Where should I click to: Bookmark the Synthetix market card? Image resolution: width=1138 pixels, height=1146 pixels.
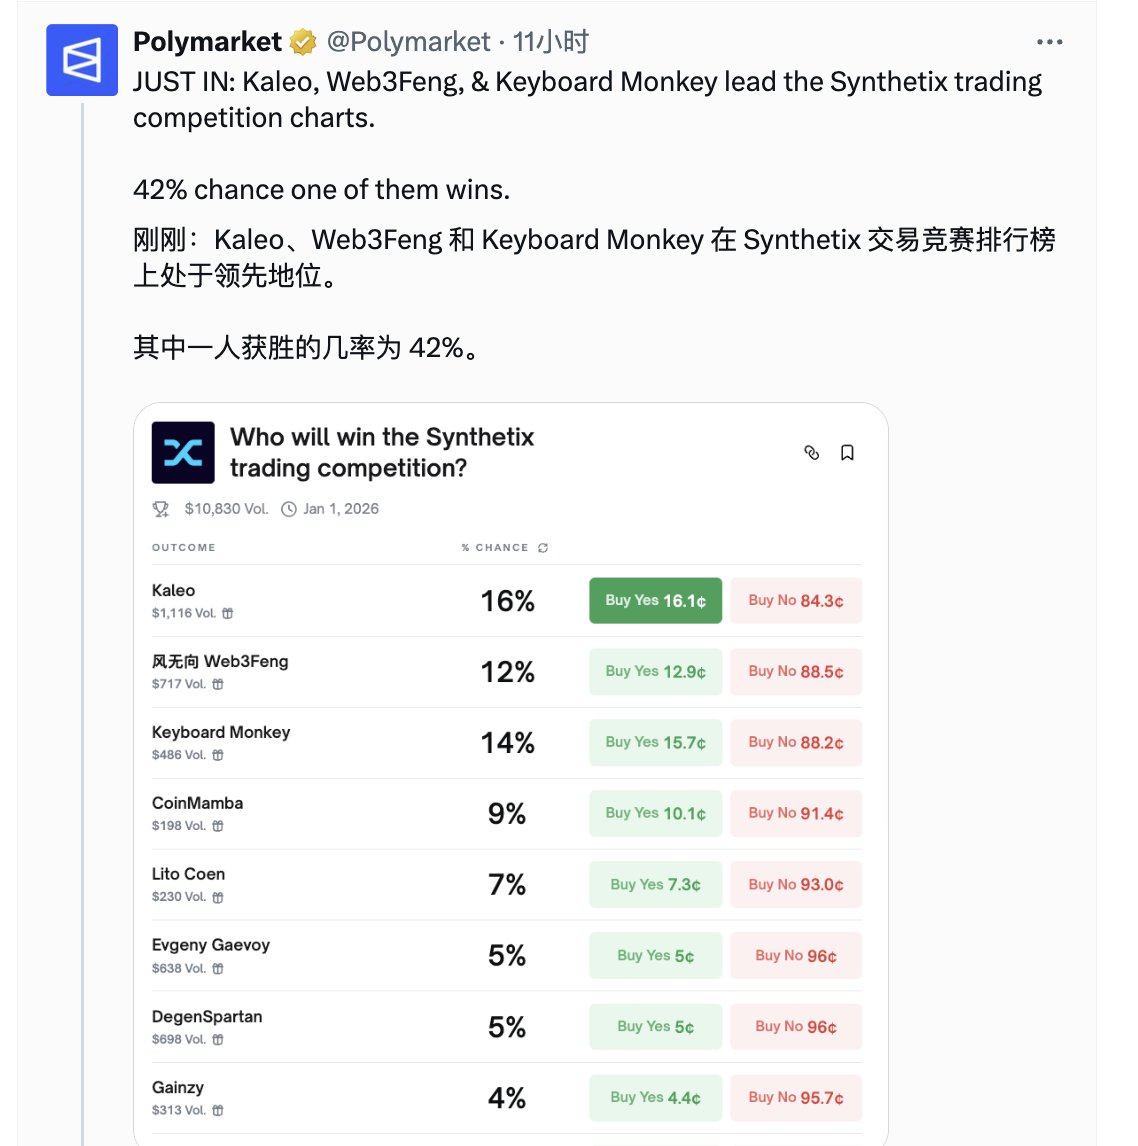847,453
